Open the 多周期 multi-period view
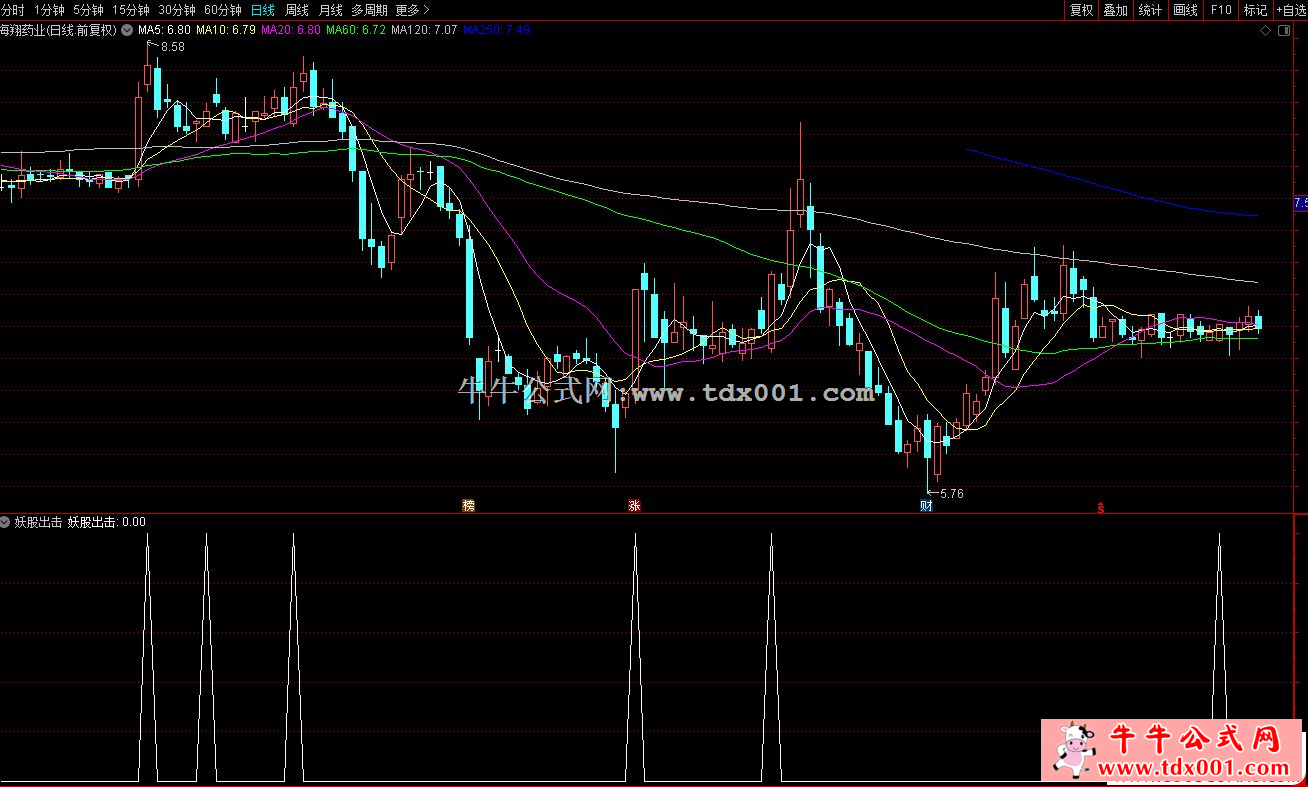This screenshot has height=787, width=1308. pos(369,10)
